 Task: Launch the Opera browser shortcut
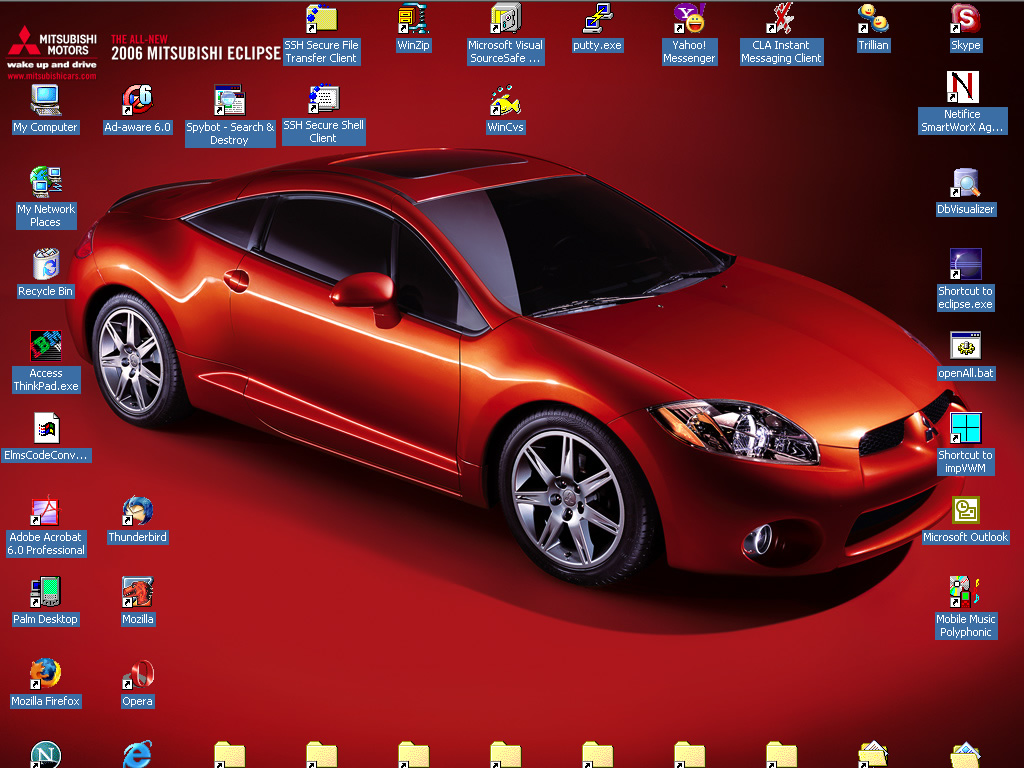tap(137, 675)
